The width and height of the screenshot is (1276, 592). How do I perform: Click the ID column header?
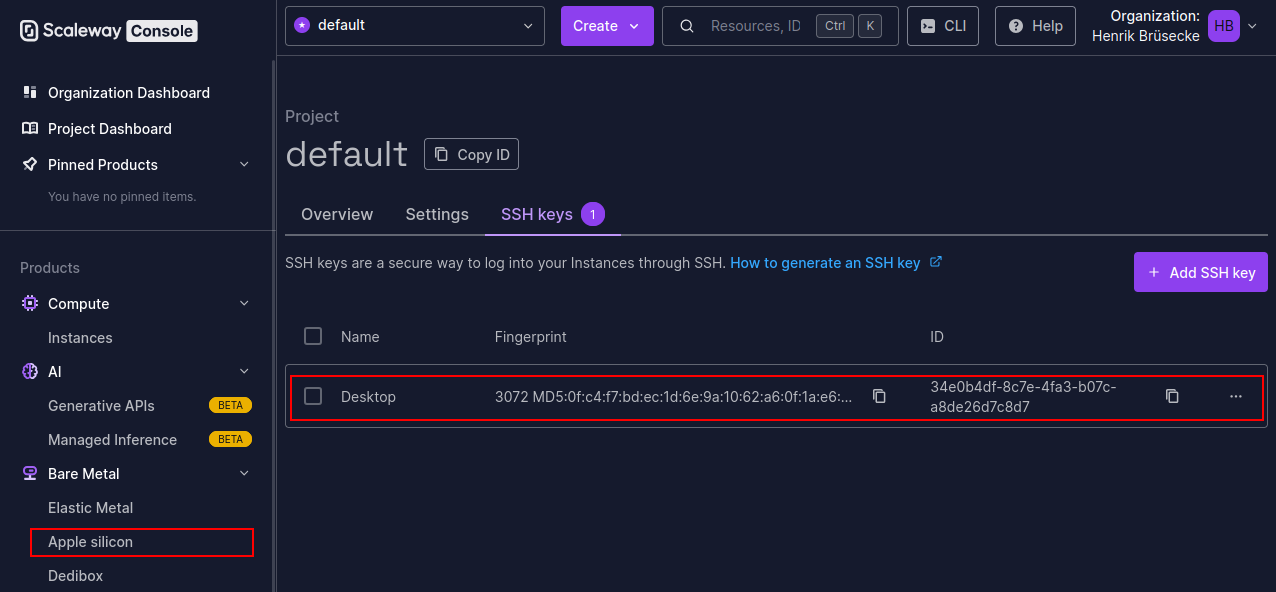937,337
